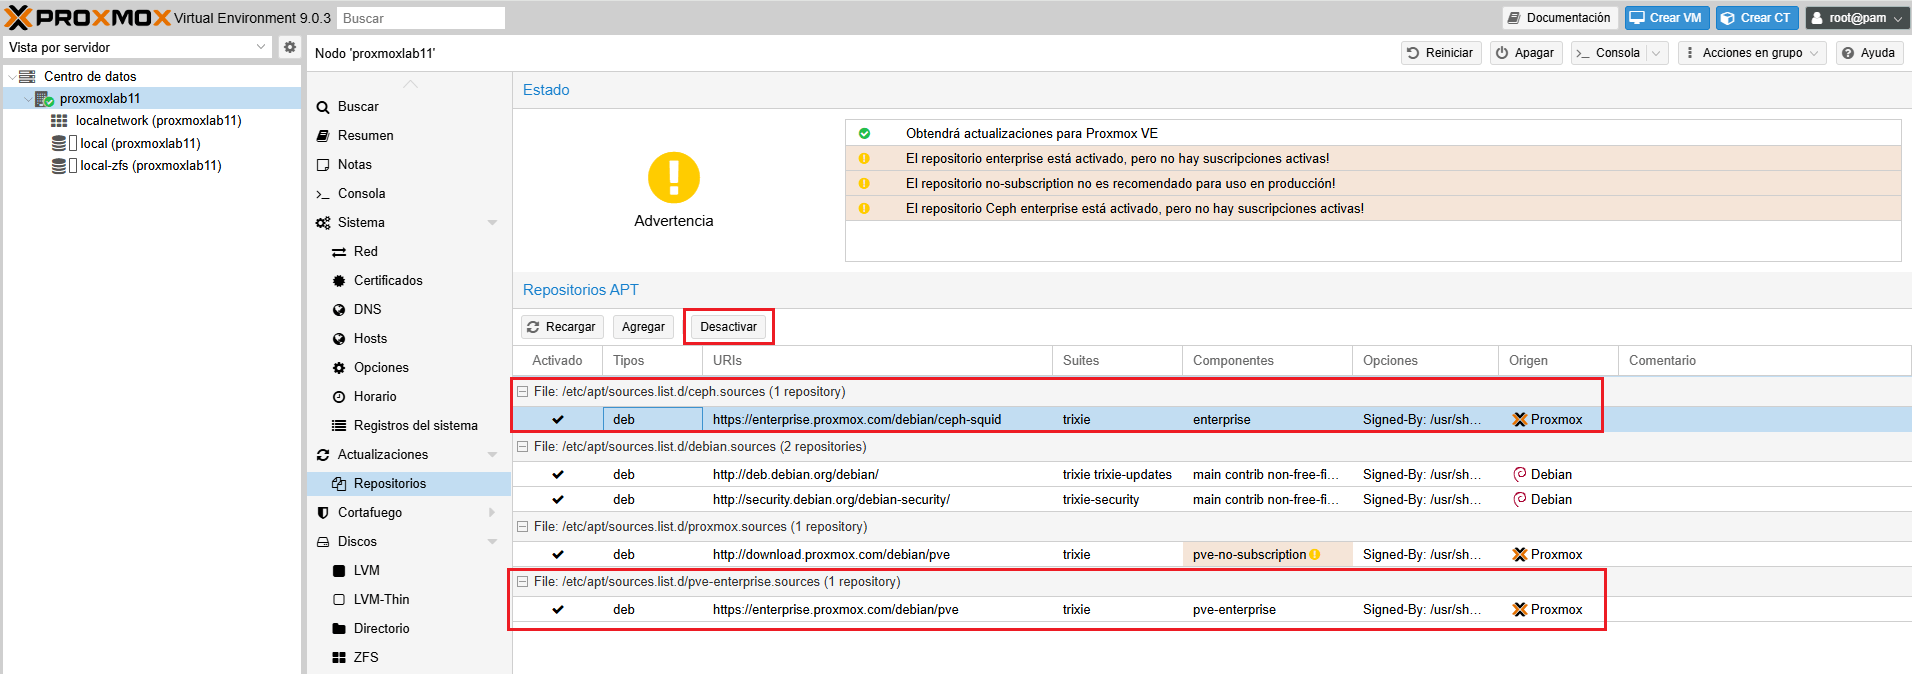Open Resumen menu entry

(x=409, y=136)
